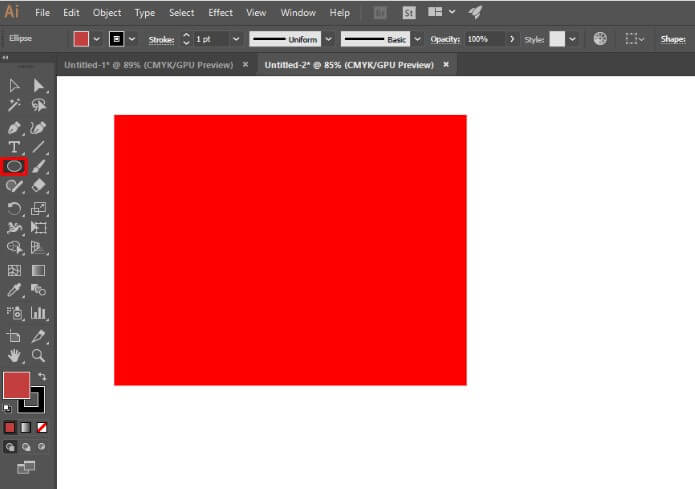The width and height of the screenshot is (695, 489).
Task: Open the File menu
Action: 43,12
